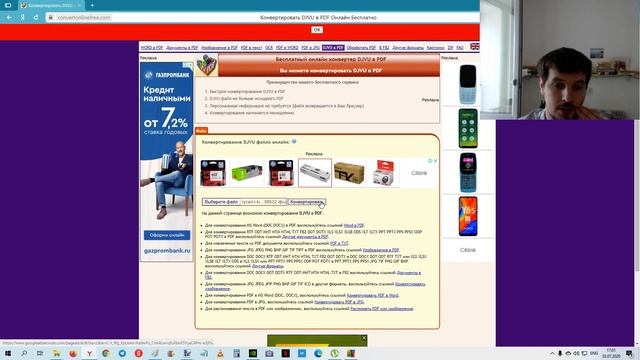The image size is (640, 360).
Task: Close the bottom ad banner
Action: (x=364, y=338)
